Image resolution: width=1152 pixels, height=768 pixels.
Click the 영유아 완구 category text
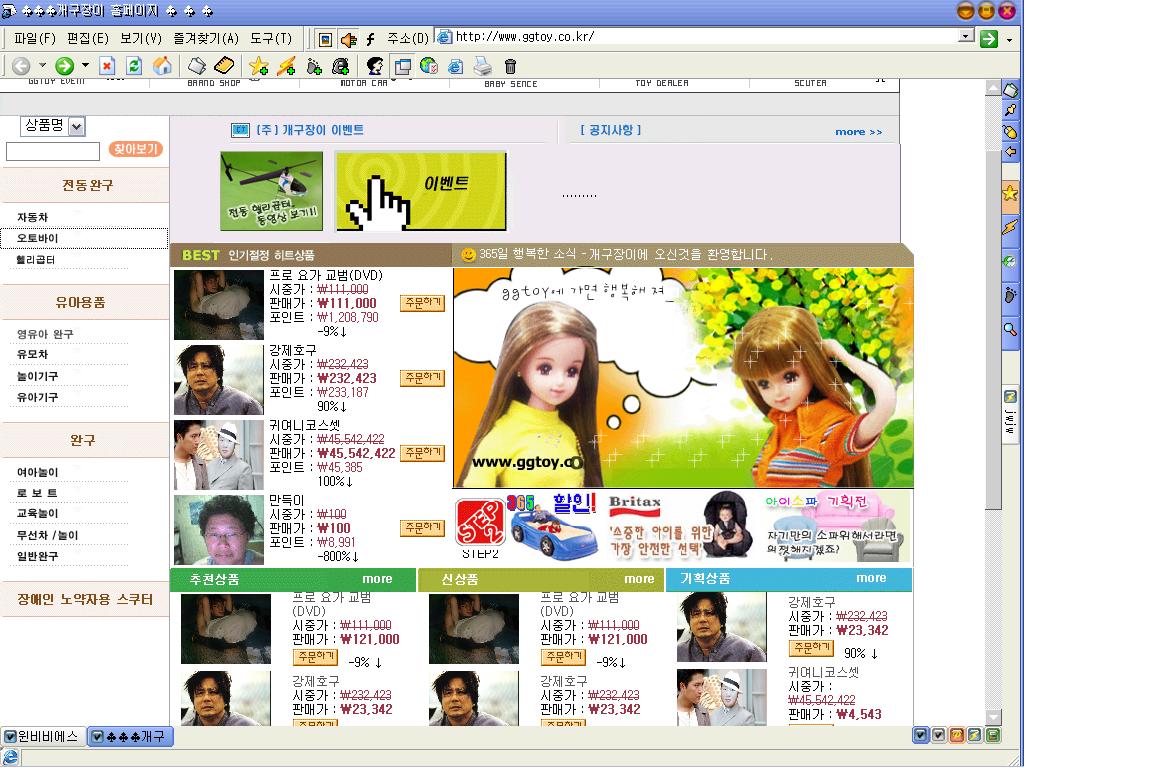45,334
